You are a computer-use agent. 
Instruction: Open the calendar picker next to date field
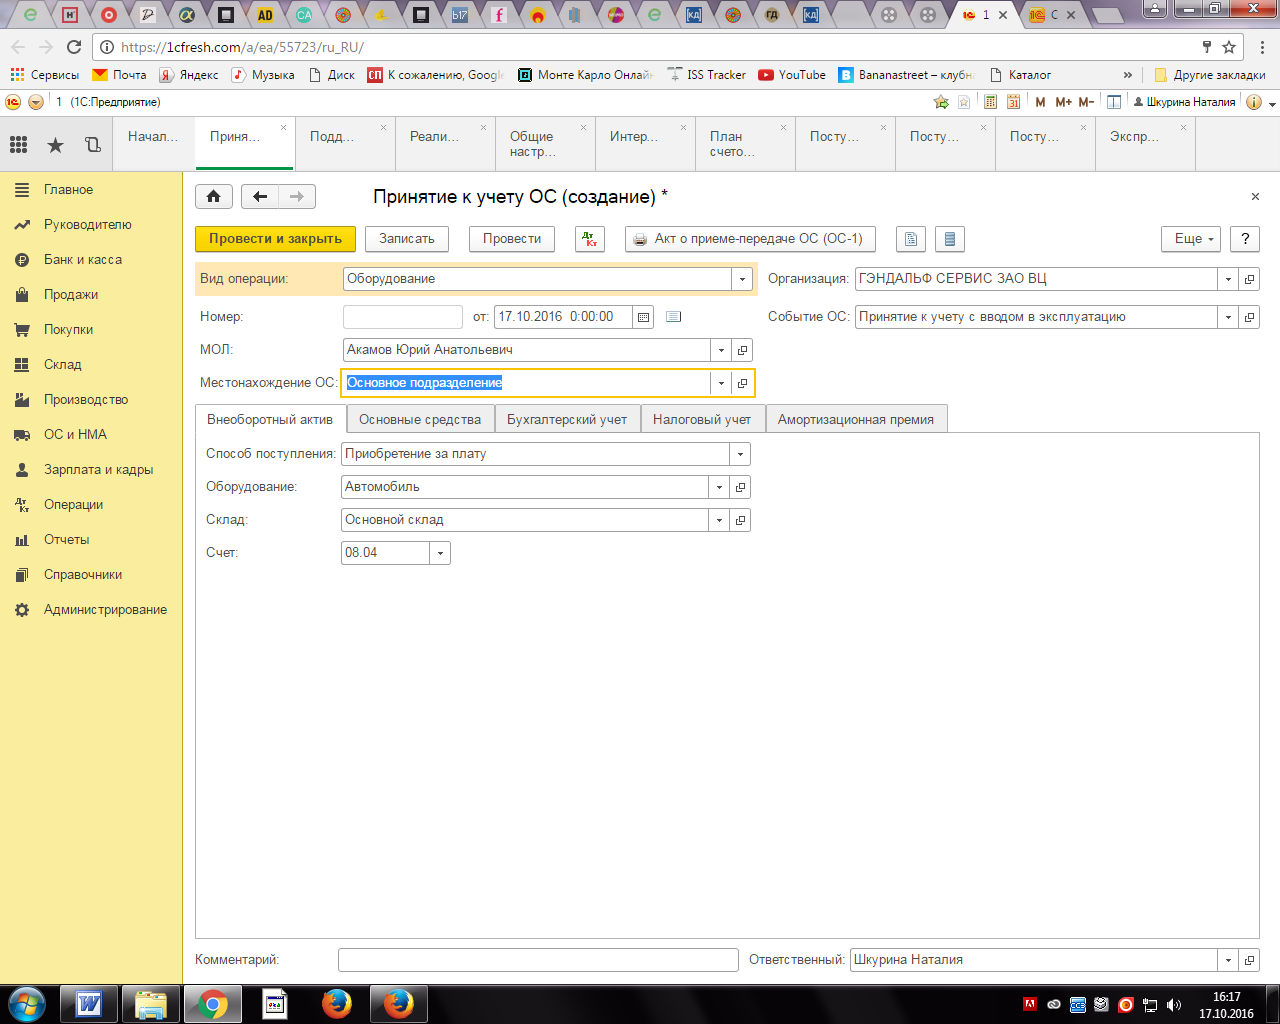(644, 317)
